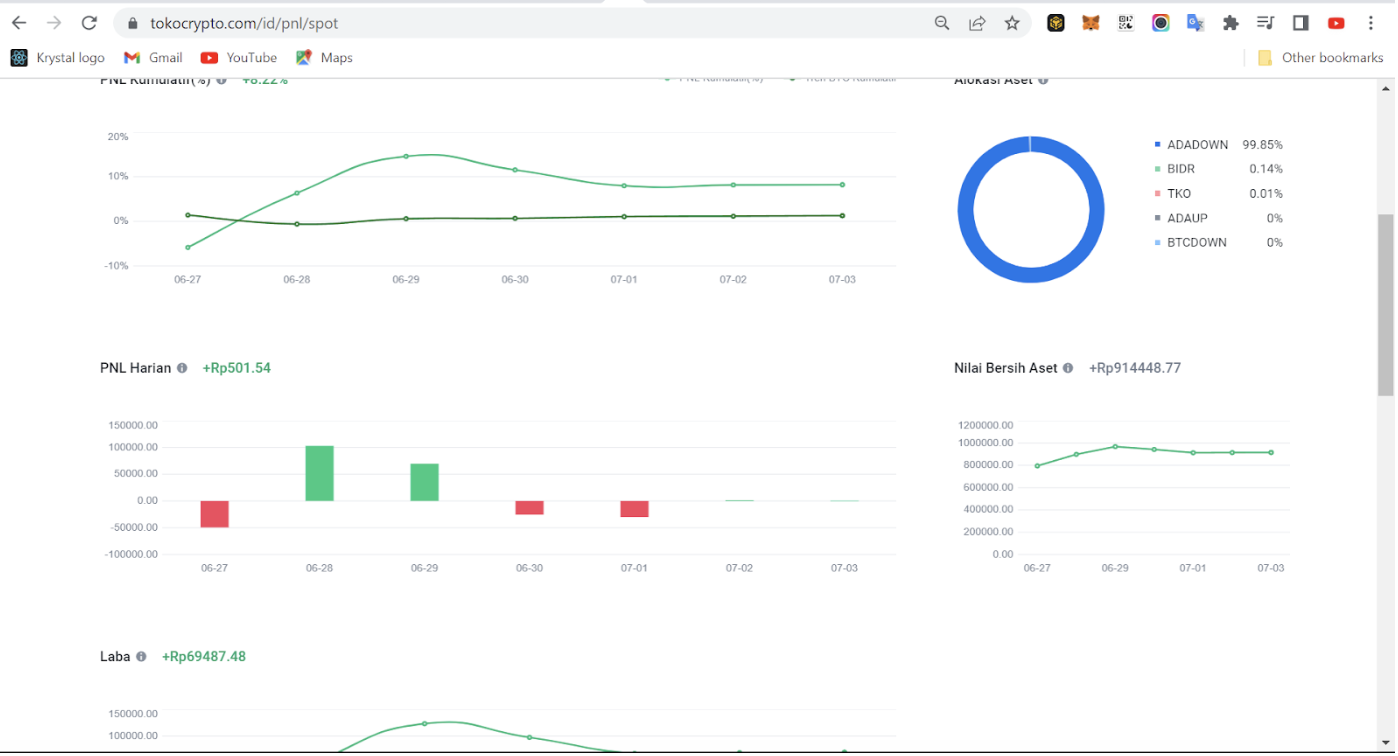Toggle the TKO legend entry
Image resolution: width=1398 pixels, height=756 pixels.
coord(1173,194)
